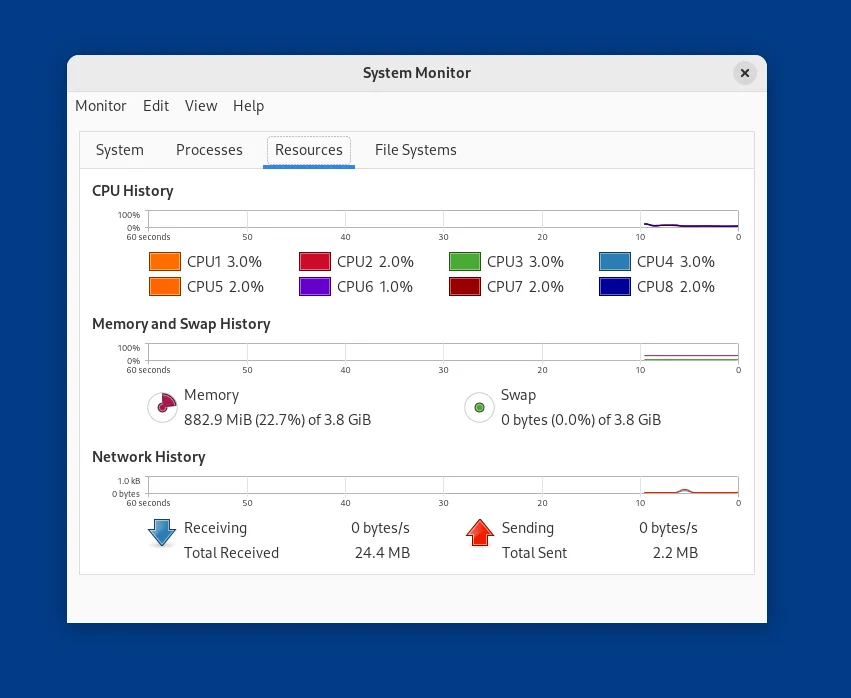Select the CPU7 dark red legend square

pos(464,287)
